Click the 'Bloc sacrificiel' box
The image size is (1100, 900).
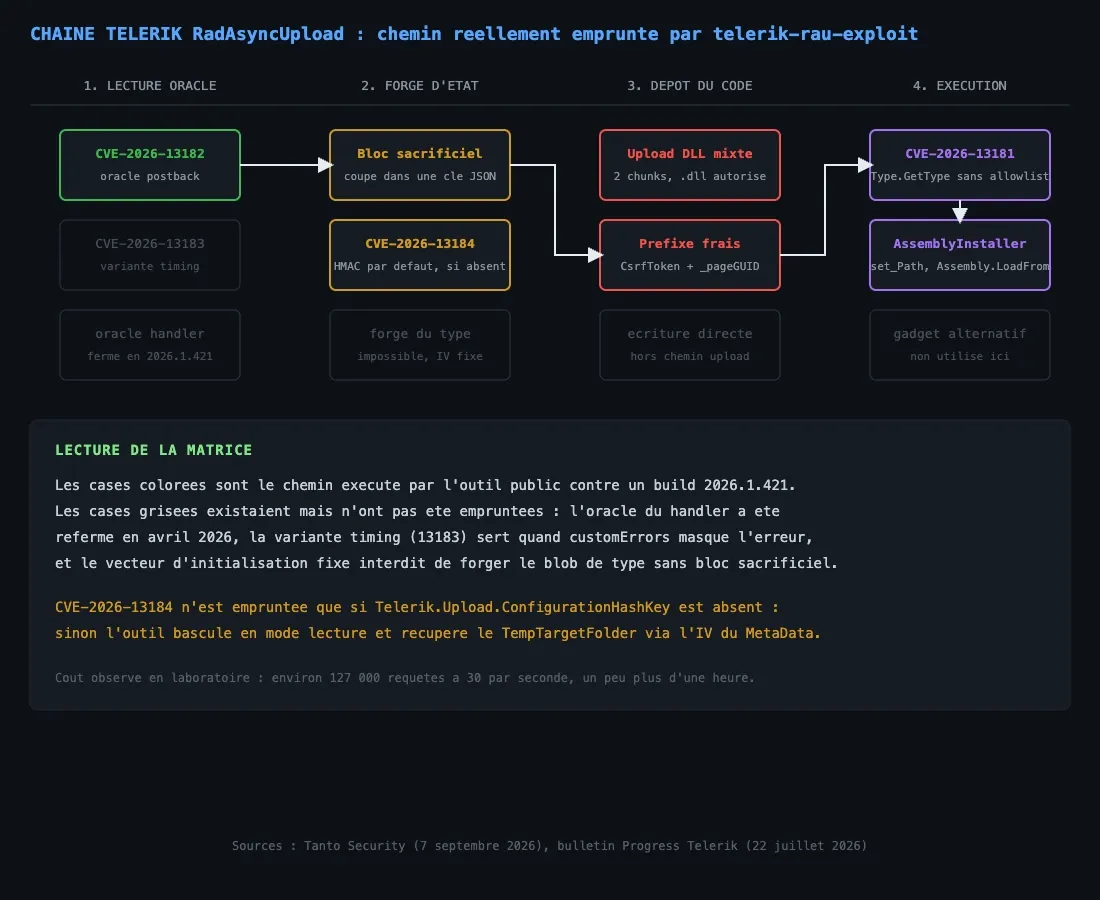420,165
